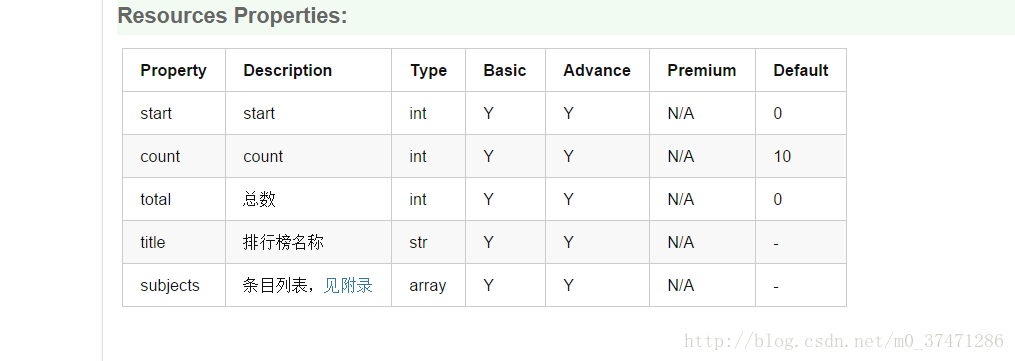Click the Advance column header

(x=597, y=70)
